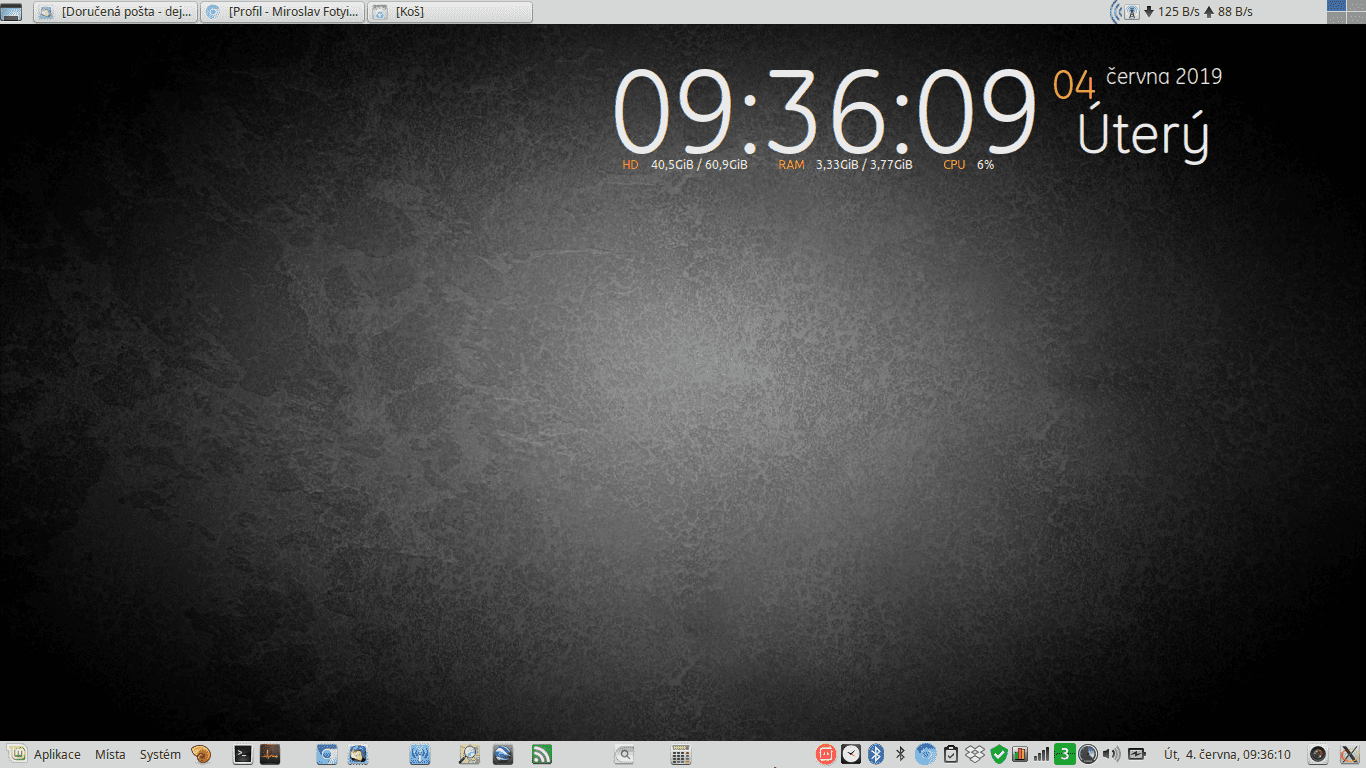Switch to the Koš window
This screenshot has height=768, width=1366.
[450, 12]
